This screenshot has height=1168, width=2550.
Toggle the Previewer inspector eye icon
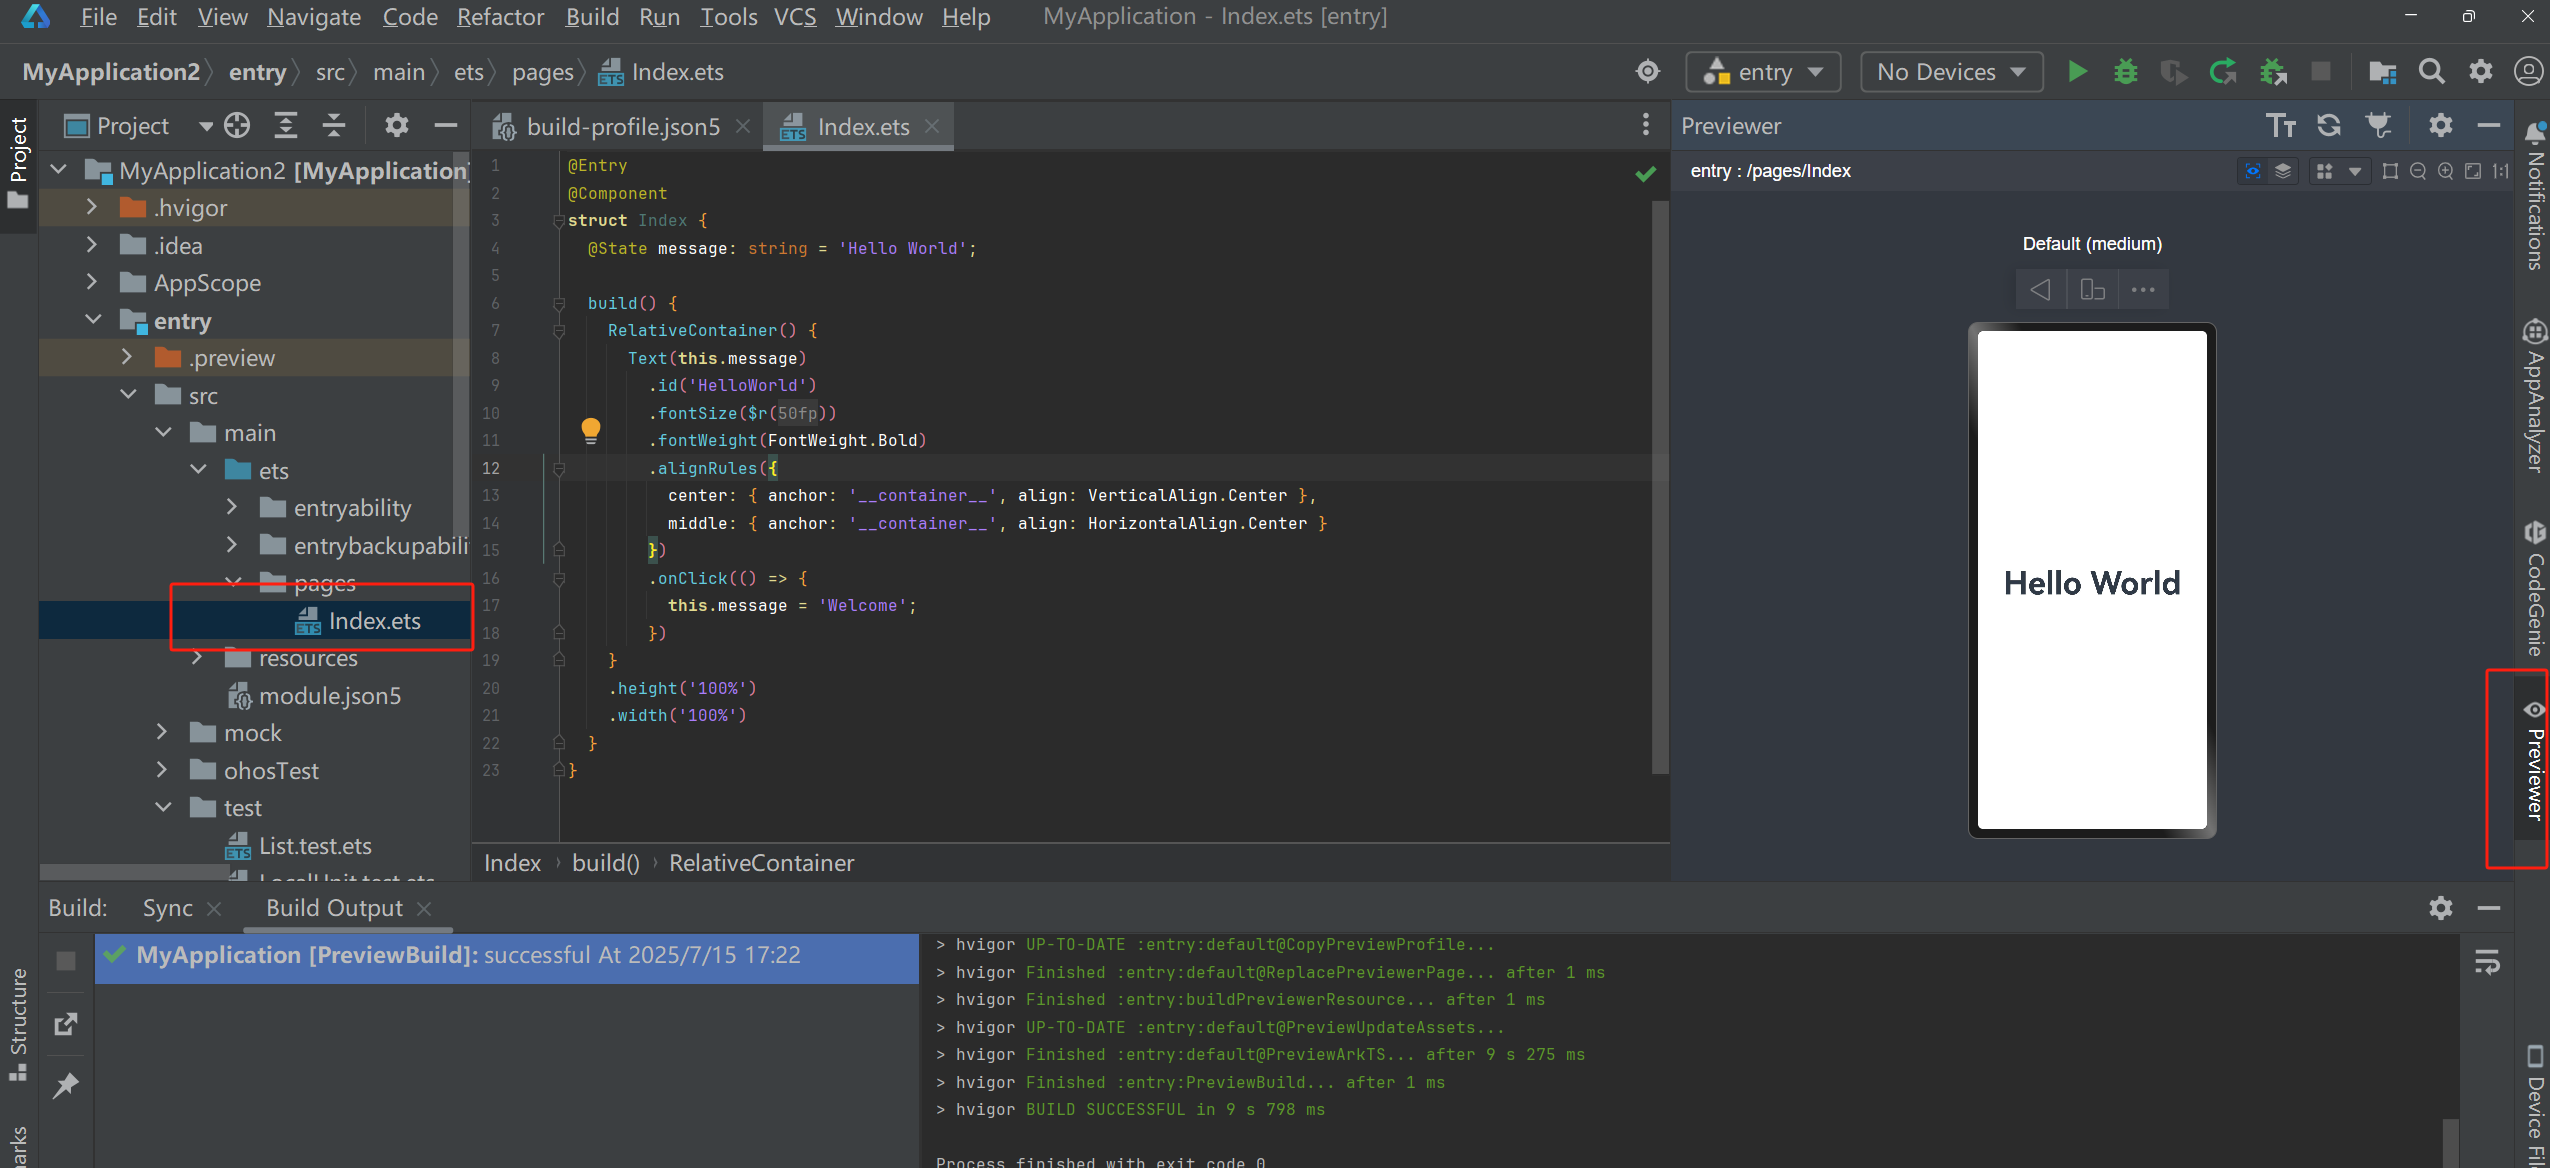click(x=2252, y=172)
